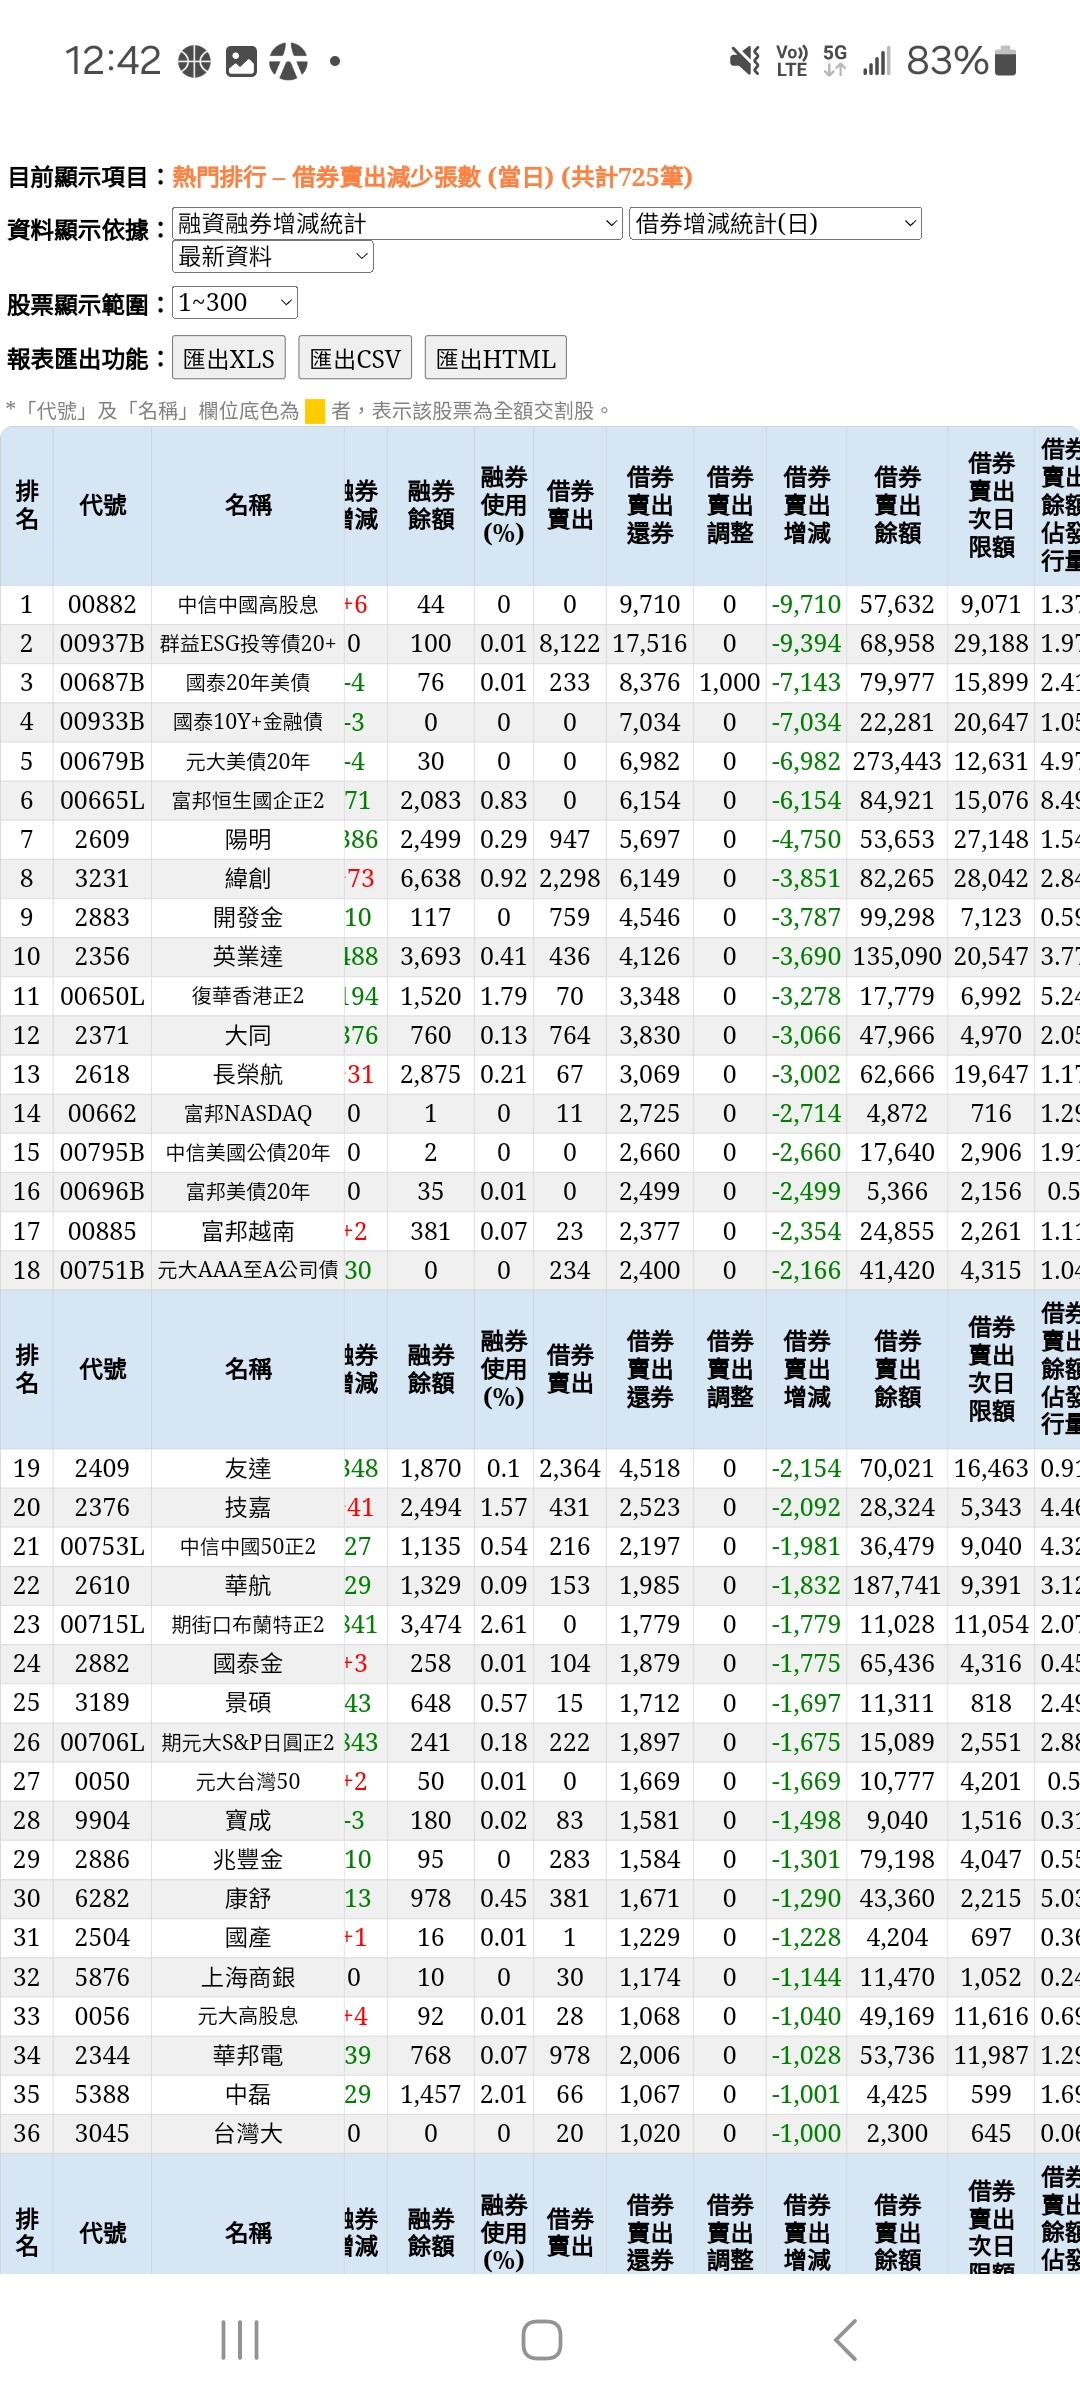Open stock 元大台灣50 link
1080x2400 pixels.
click(x=248, y=1782)
